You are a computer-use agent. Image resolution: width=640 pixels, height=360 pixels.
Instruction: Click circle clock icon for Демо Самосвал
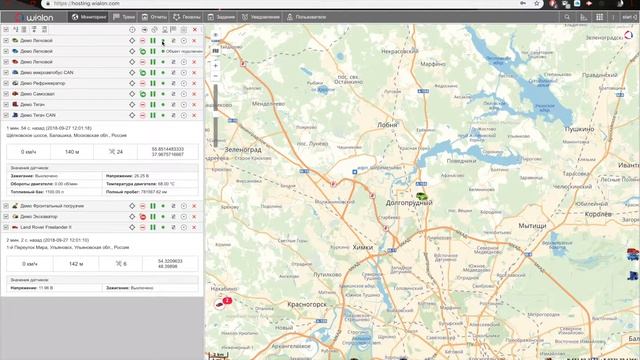coord(184,94)
